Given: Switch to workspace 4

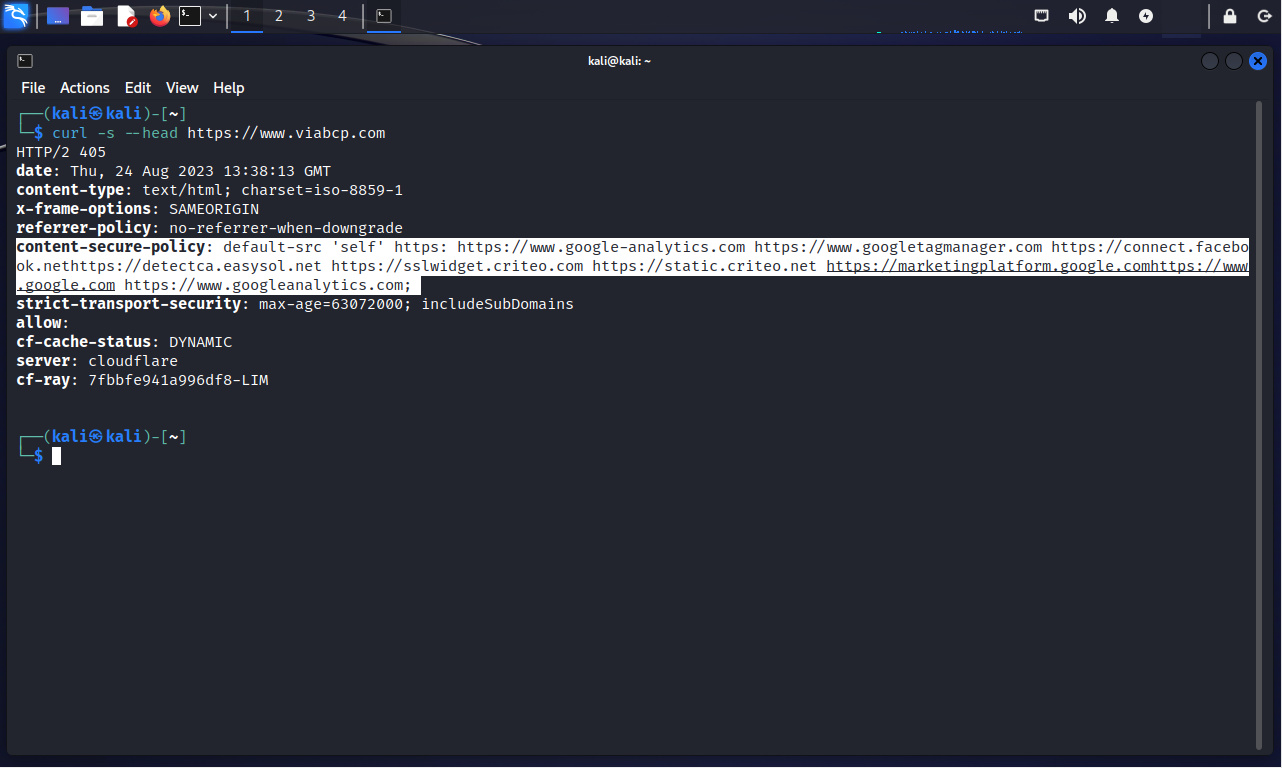Looking at the screenshot, I should tap(343, 16).
